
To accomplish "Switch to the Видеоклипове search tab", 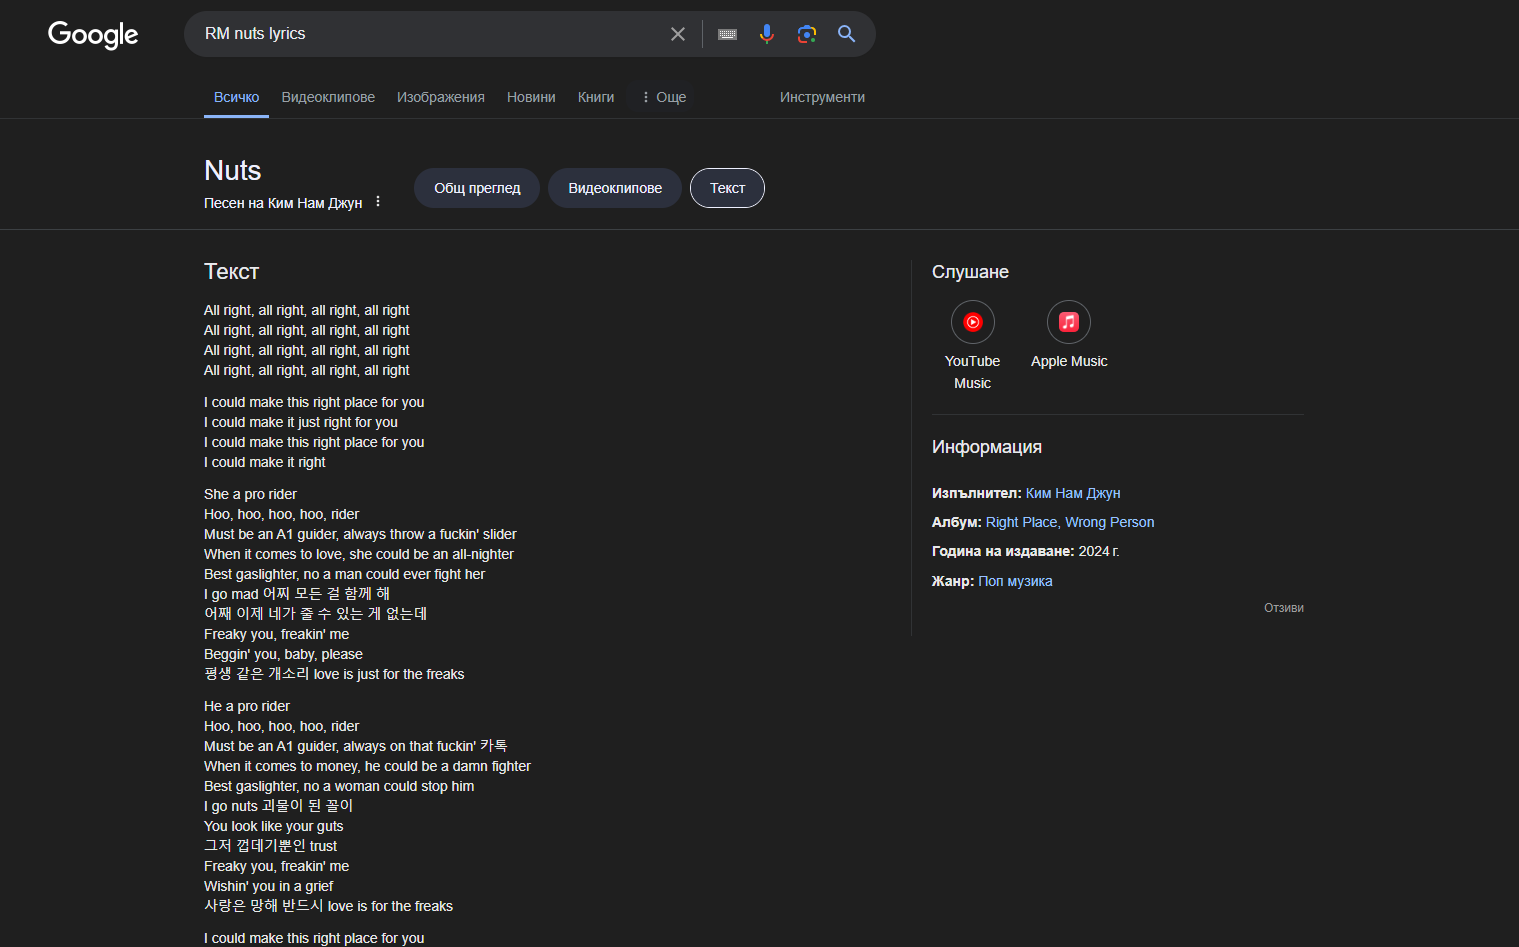I will pos(328,97).
